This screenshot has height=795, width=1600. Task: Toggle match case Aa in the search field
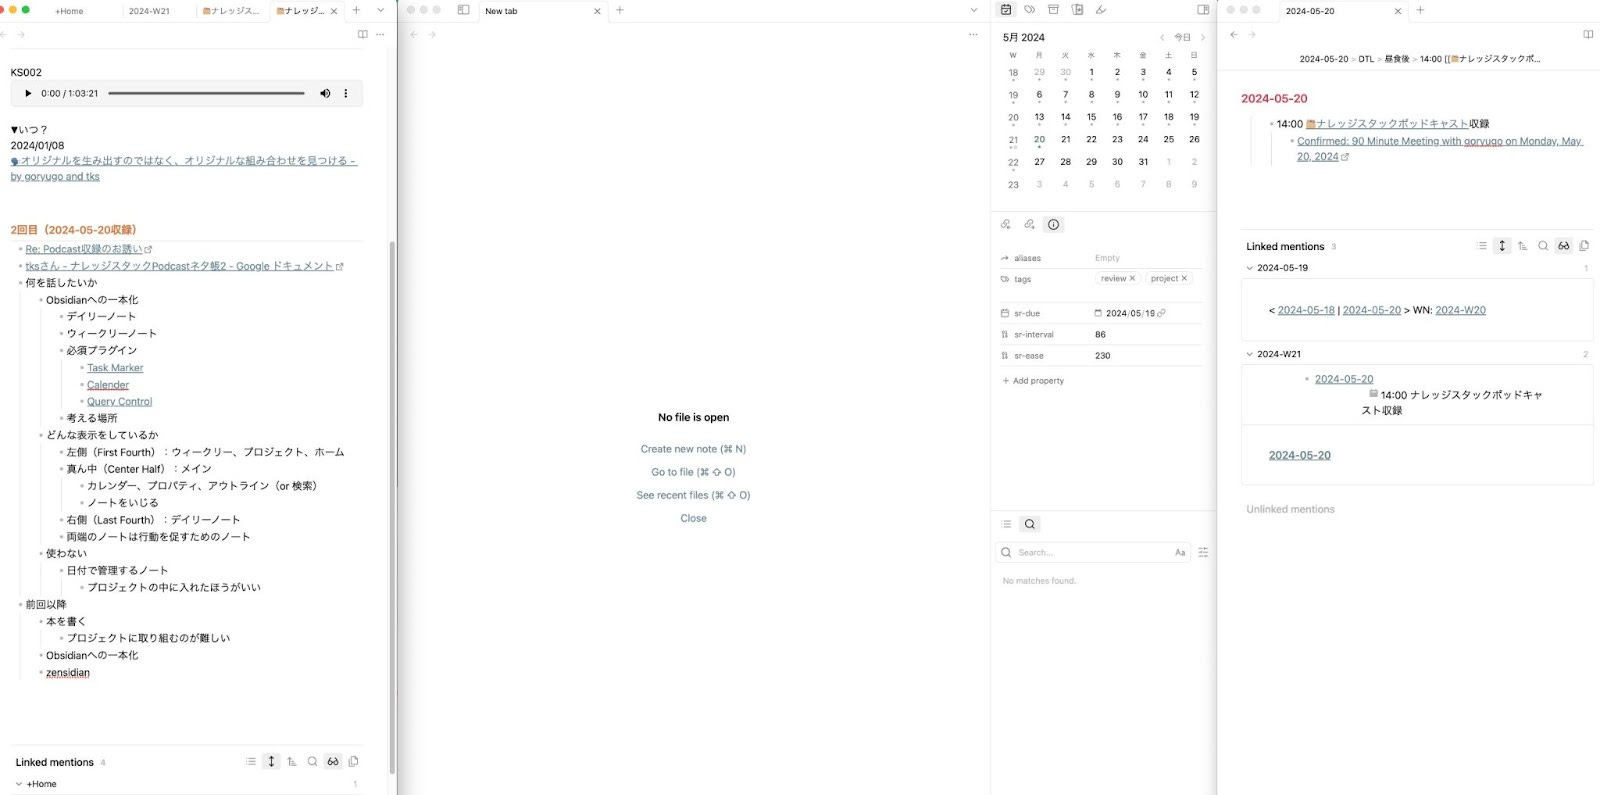point(1180,552)
